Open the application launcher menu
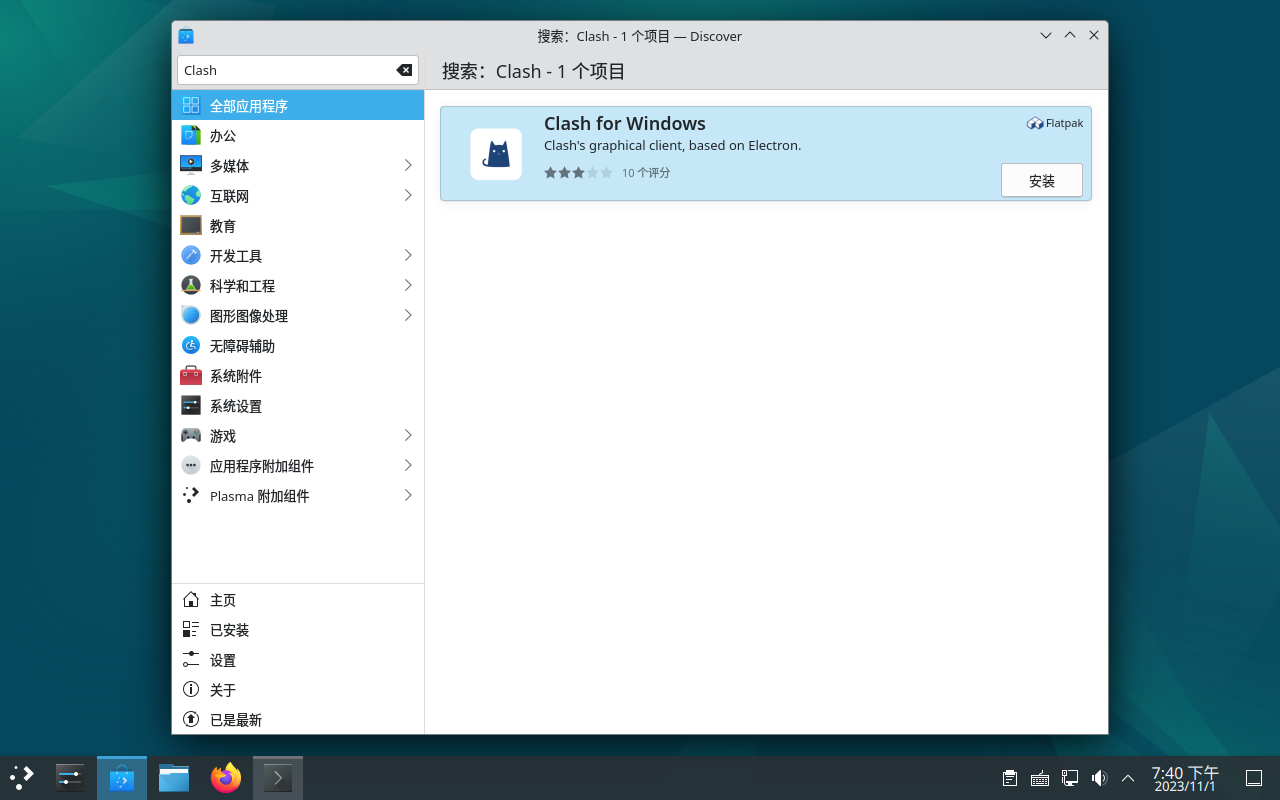Image resolution: width=1280 pixels, height=800 pixels. point(22,778)
